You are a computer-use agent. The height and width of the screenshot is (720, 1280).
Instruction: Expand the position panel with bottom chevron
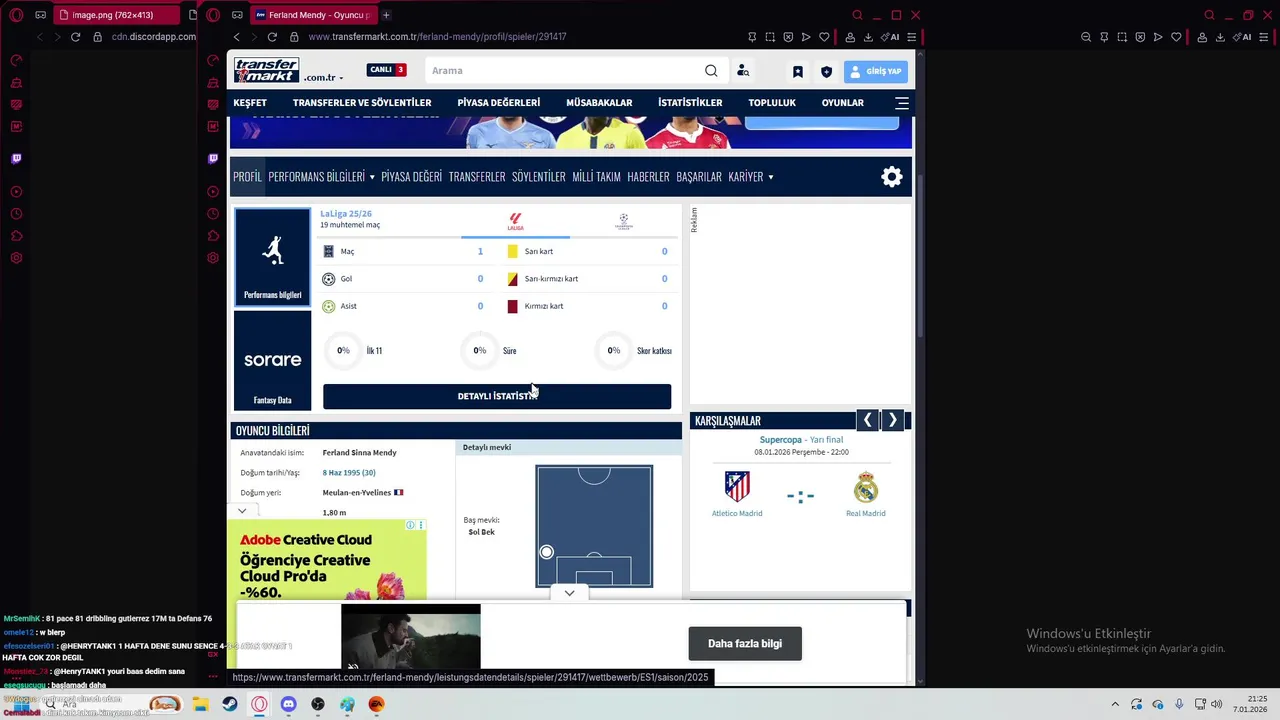pyautogui.click(x=569, y=593)
